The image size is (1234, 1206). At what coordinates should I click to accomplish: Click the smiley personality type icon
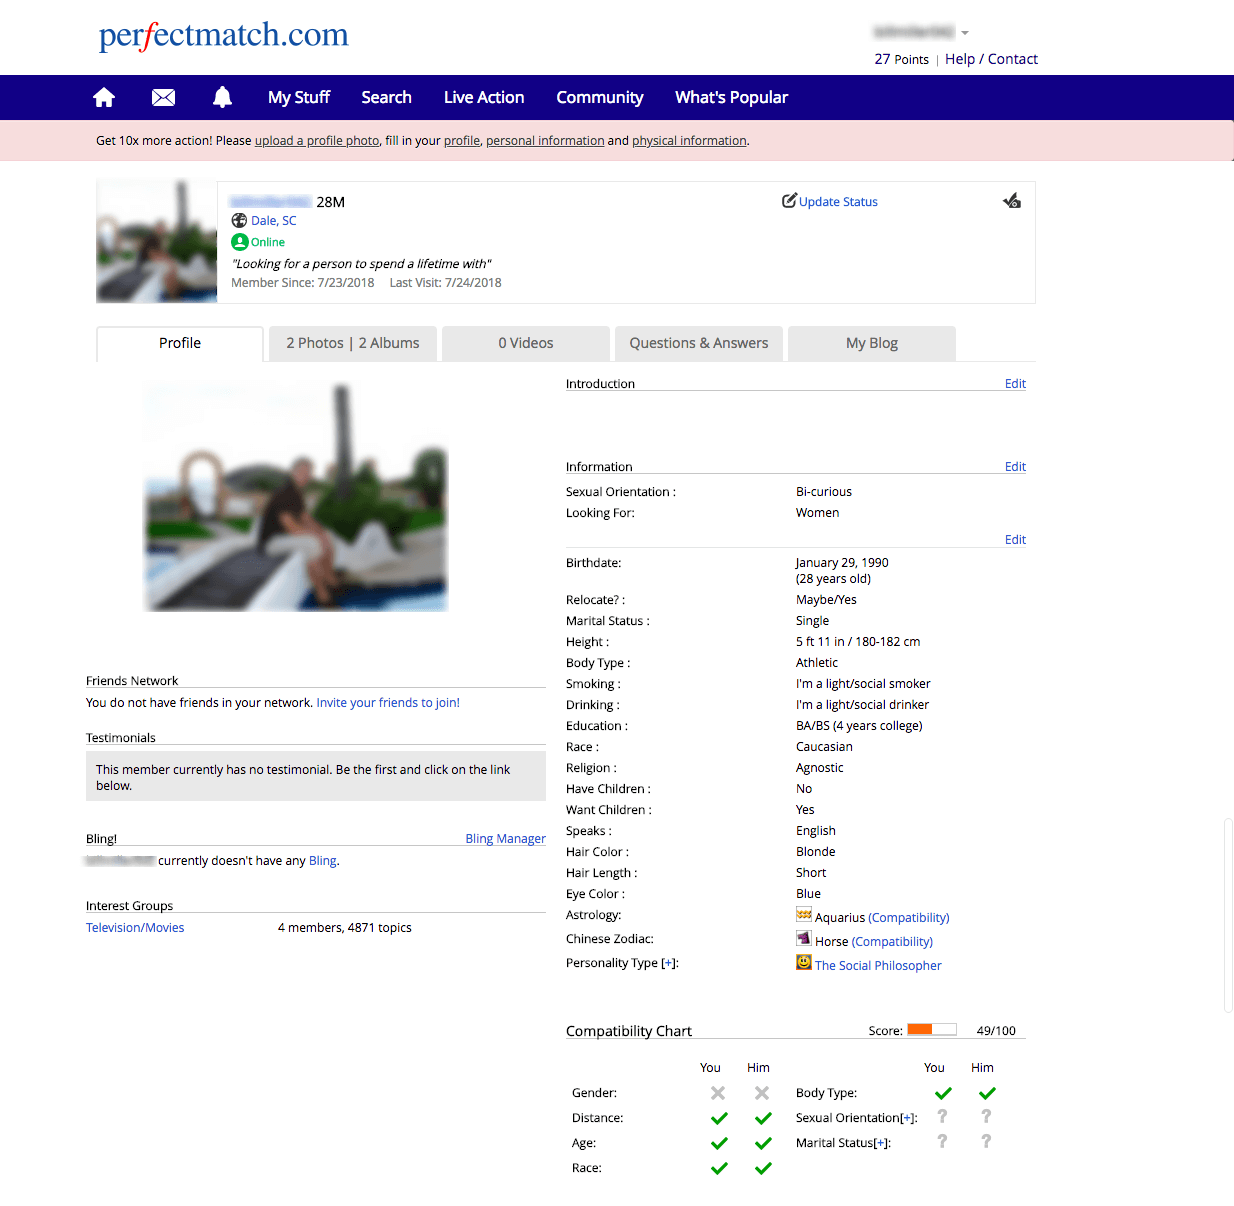point(804,963)
